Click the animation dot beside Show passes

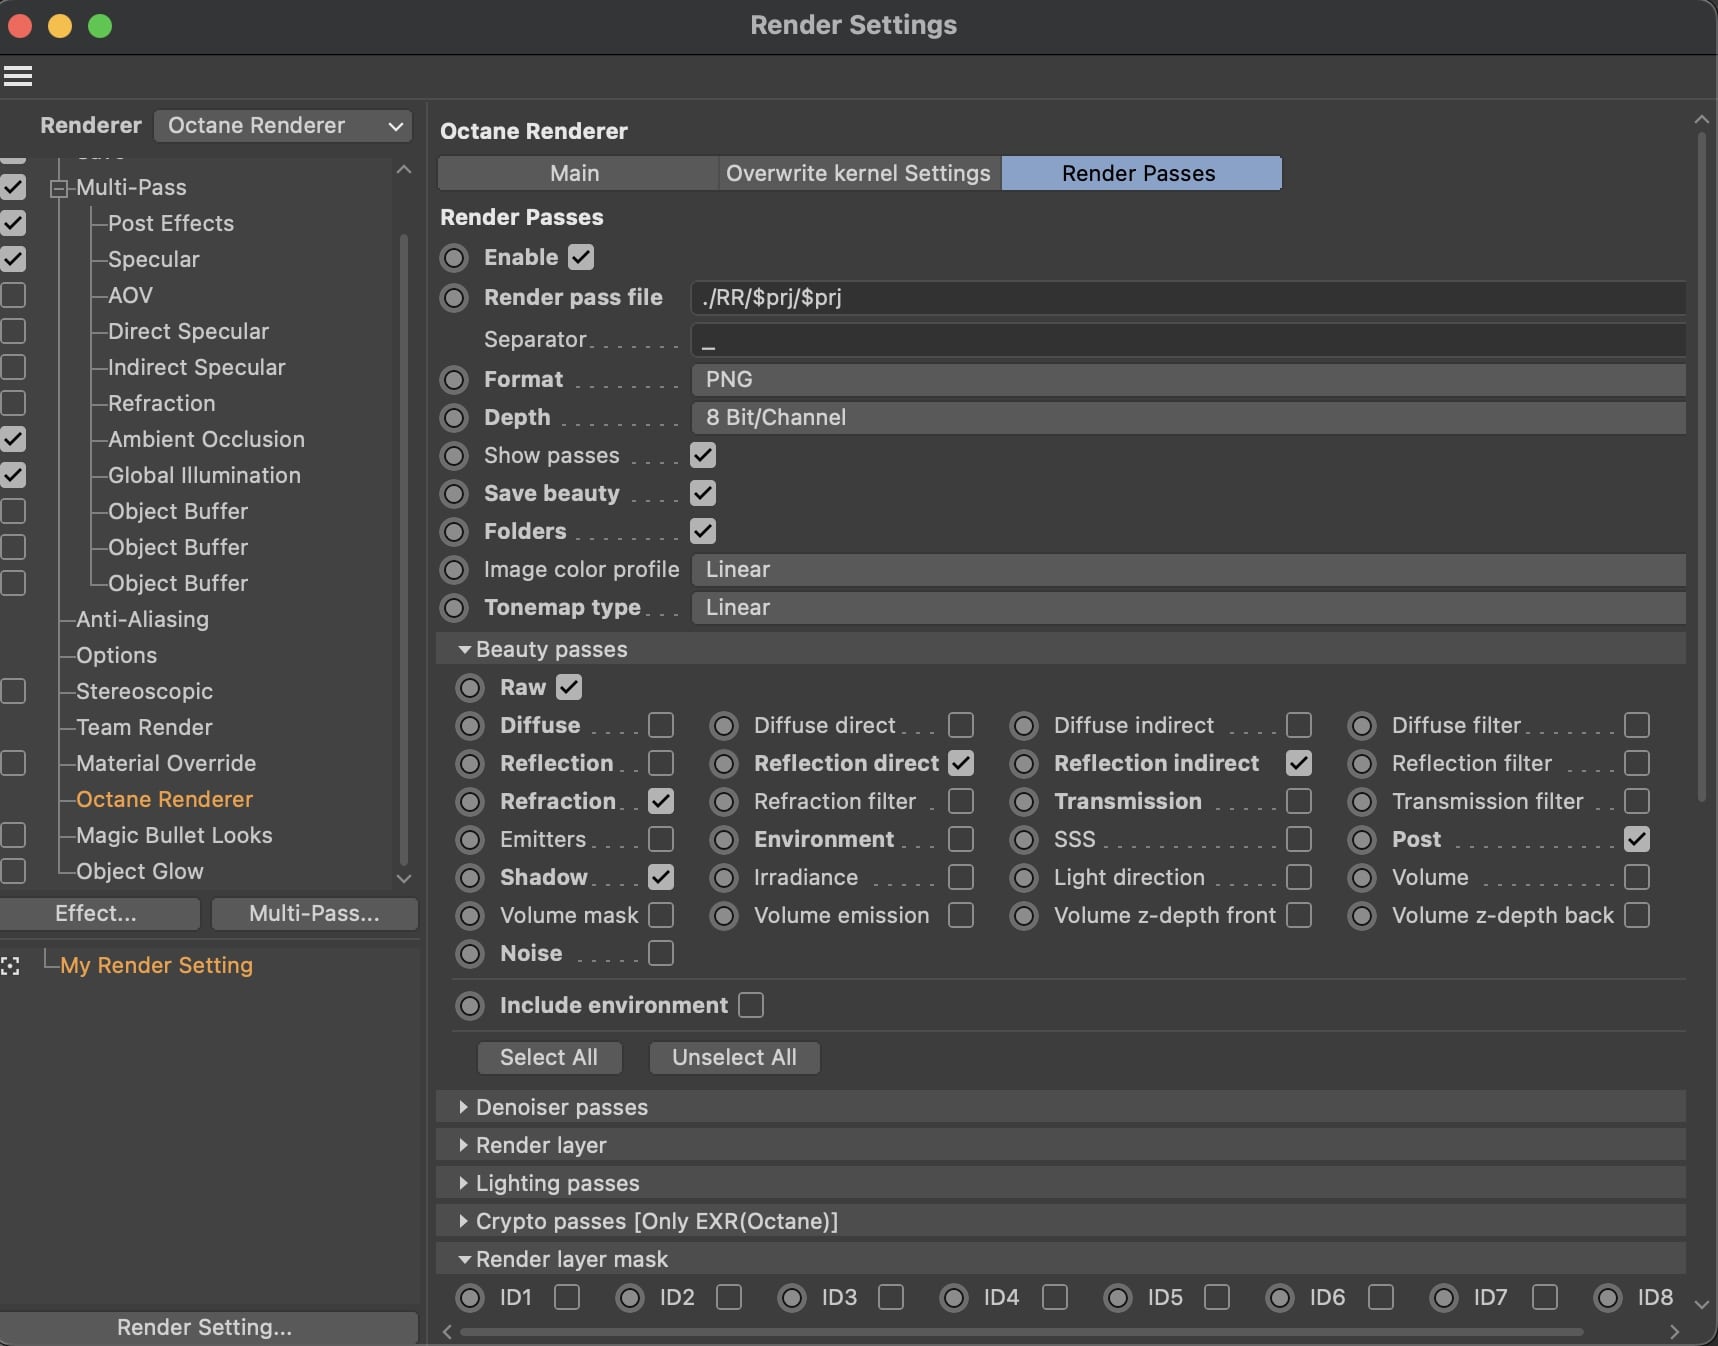[455, 456]
